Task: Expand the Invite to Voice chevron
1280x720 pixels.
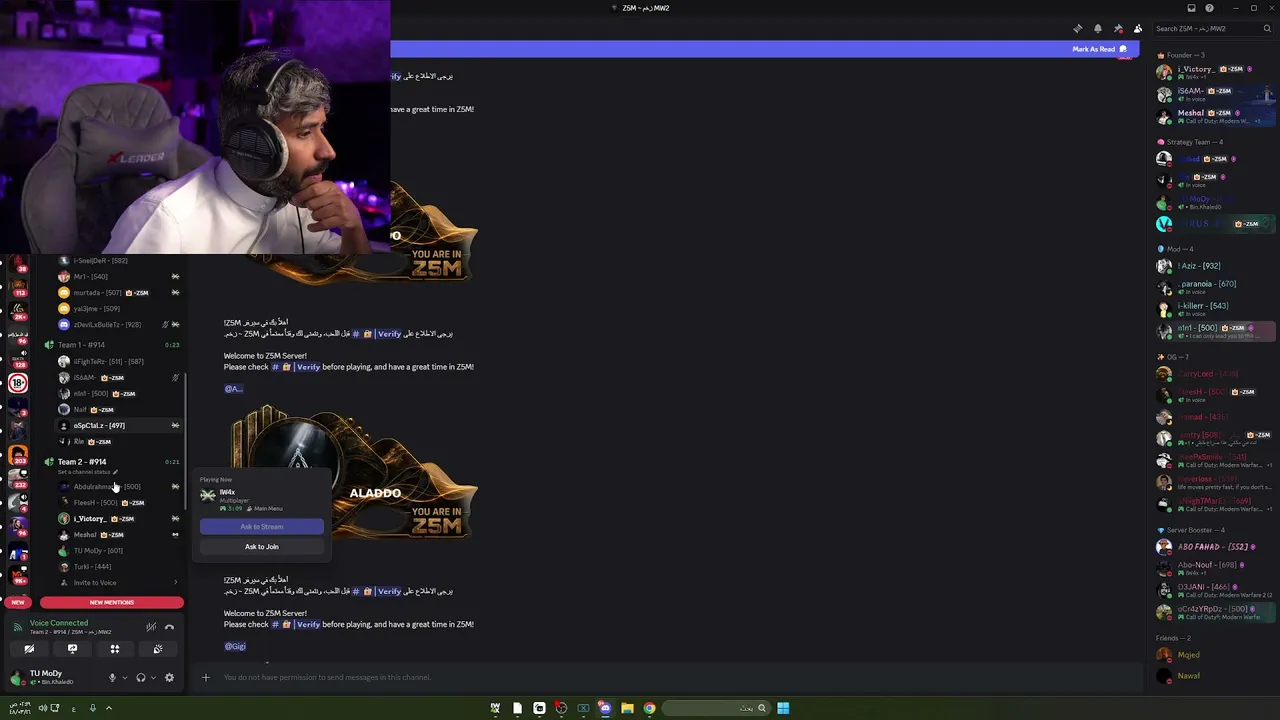Action: click(x=176, y=583)
